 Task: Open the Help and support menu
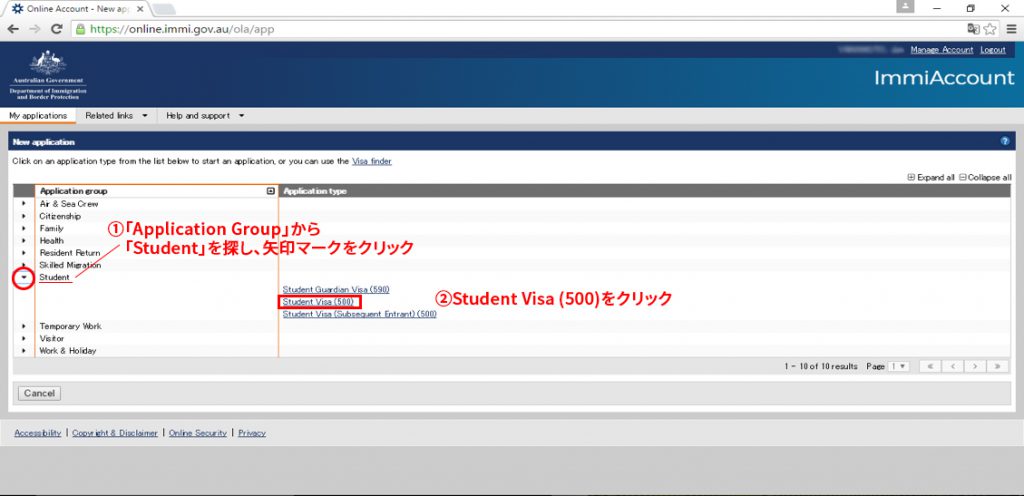click(x=205, y=116)
